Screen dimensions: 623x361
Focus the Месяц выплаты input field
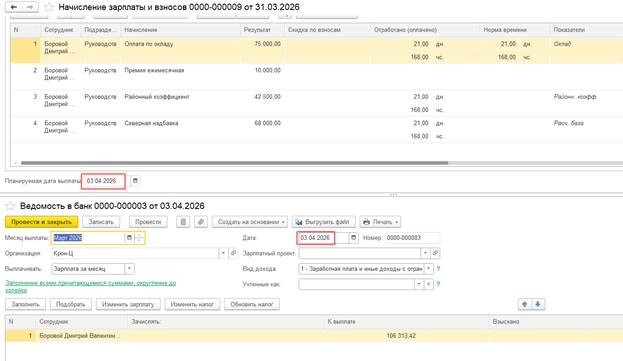(88, 237)
